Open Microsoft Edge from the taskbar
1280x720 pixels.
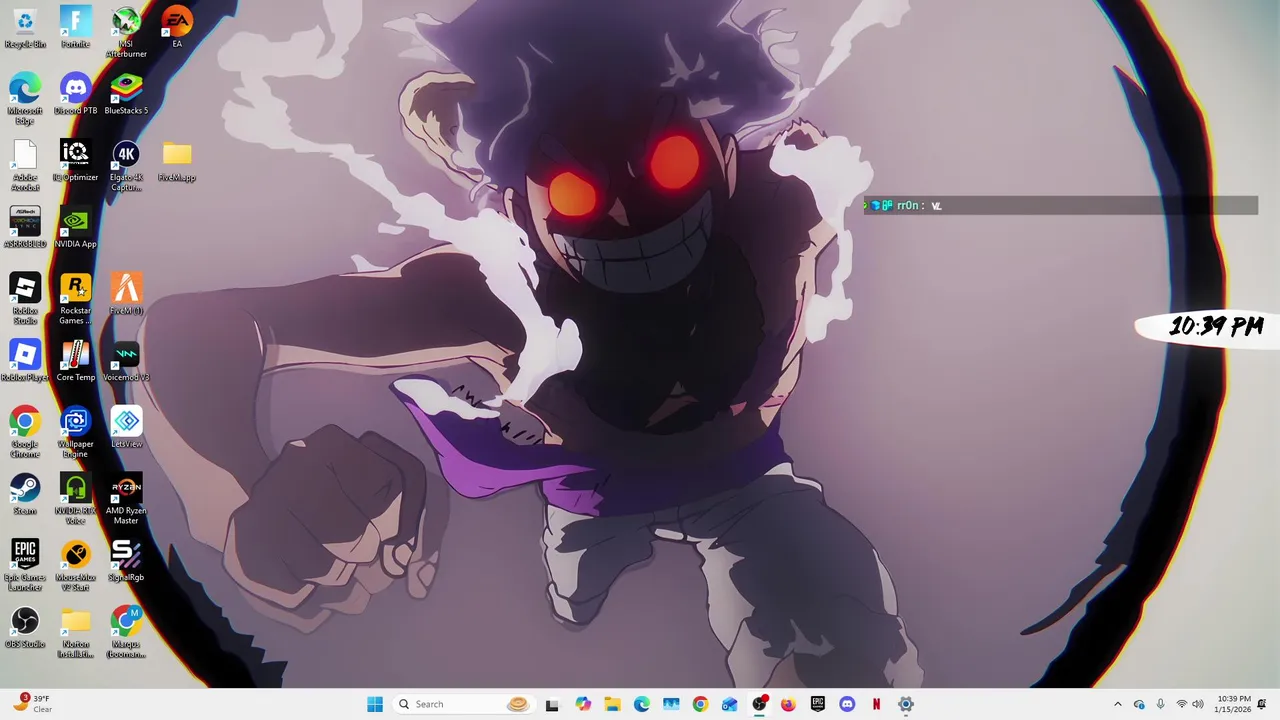click(642, 704)
